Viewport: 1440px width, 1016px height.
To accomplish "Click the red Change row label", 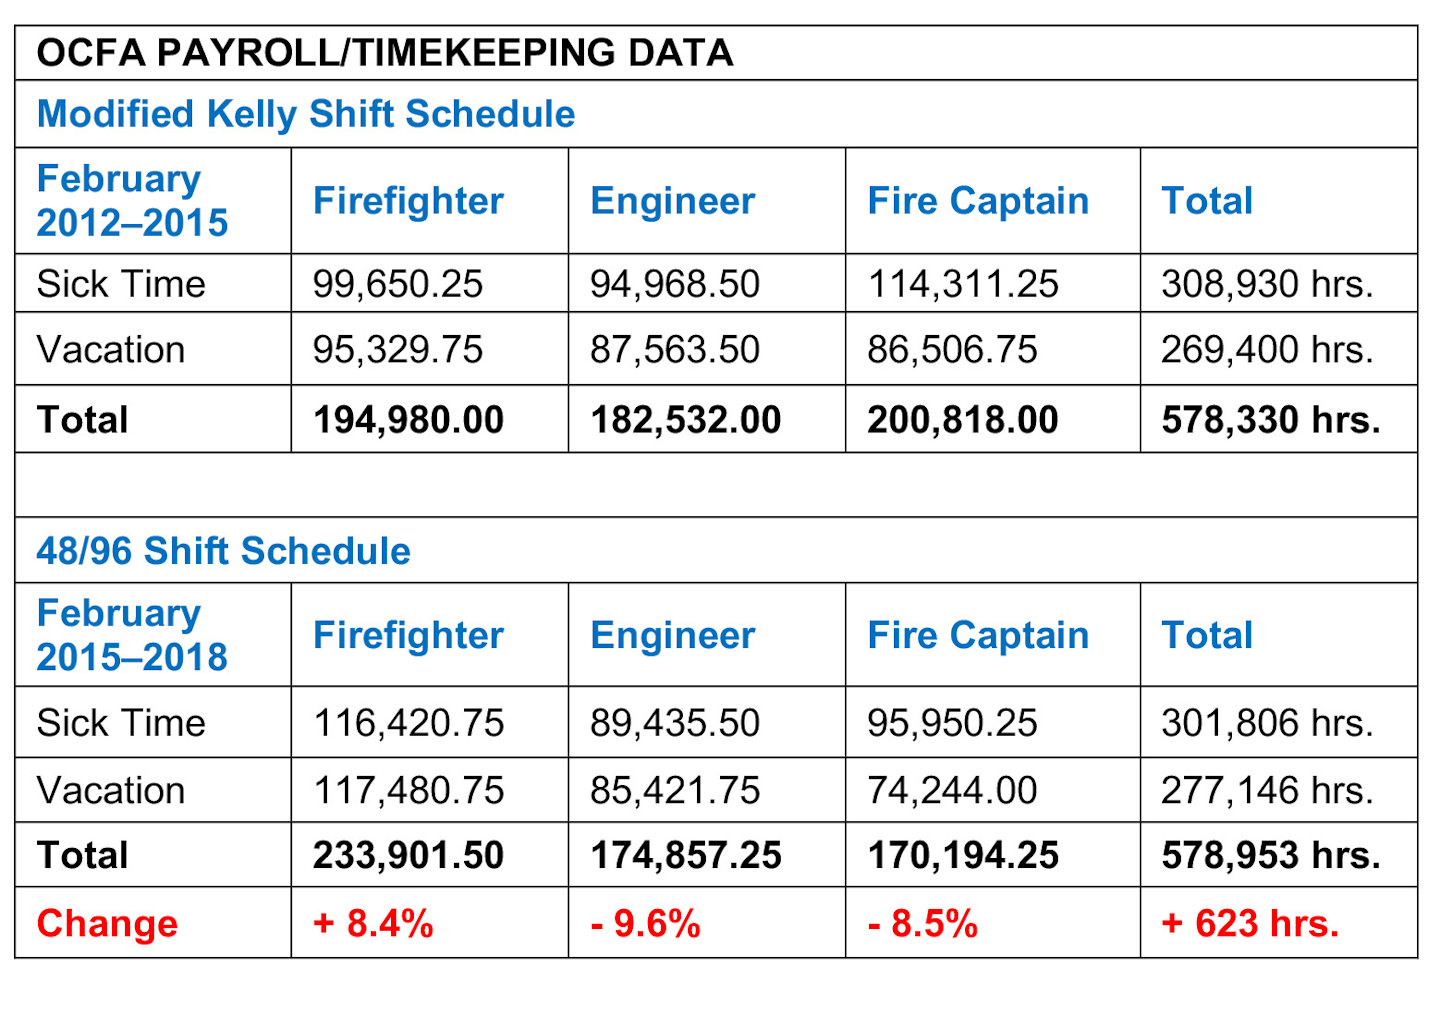I will pos(107,924).
